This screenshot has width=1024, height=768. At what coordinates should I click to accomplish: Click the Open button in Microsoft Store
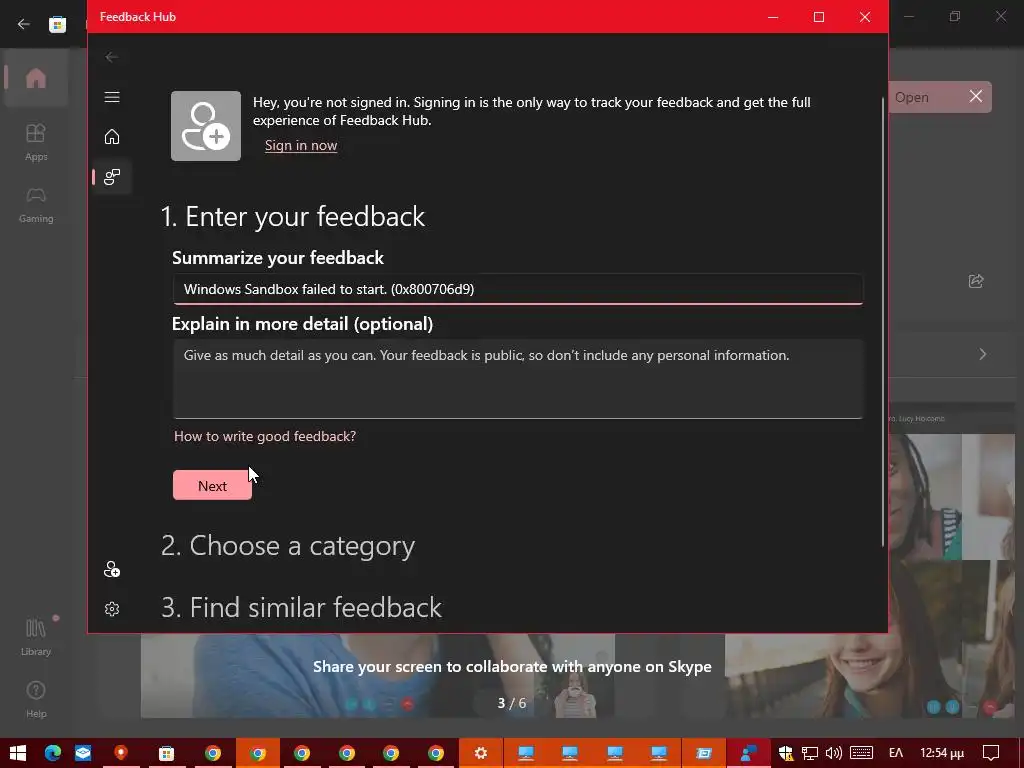click(x=912, y=97)
